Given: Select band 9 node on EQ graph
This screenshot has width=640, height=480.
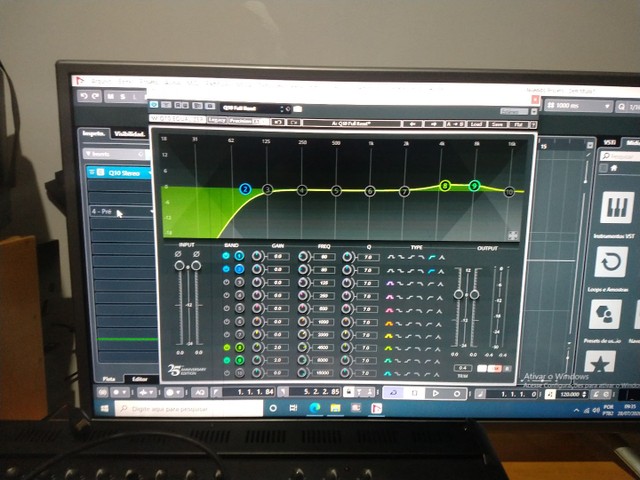Looking at the screenshot, I should click(474, 186).
